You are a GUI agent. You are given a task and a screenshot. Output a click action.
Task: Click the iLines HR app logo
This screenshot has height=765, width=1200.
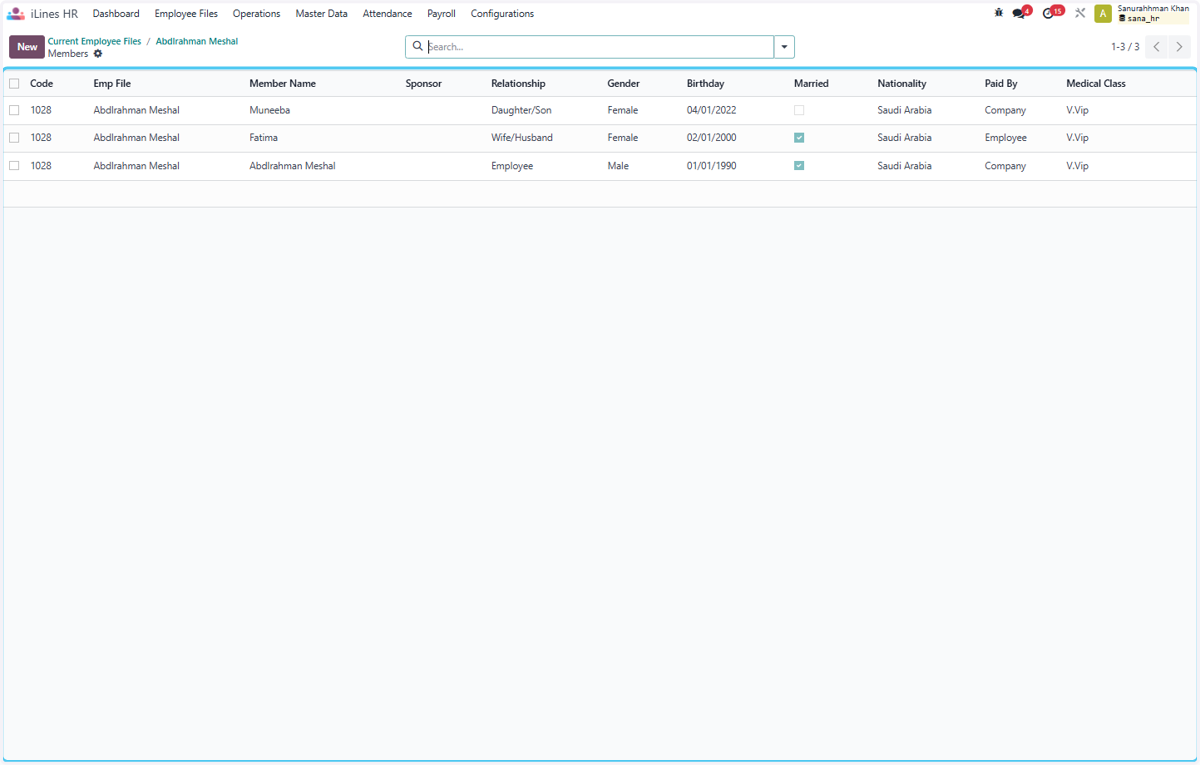coord(16,14)
